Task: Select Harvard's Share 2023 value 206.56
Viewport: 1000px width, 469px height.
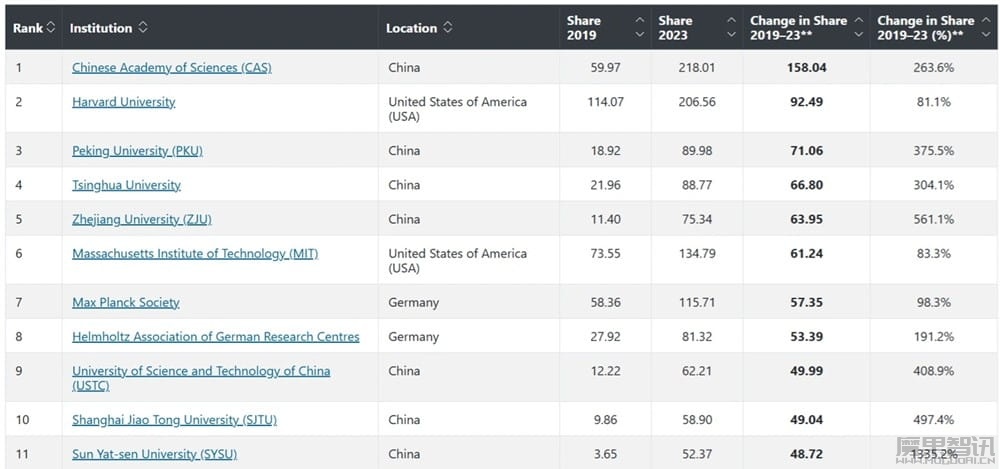Action: click(697, 102)
